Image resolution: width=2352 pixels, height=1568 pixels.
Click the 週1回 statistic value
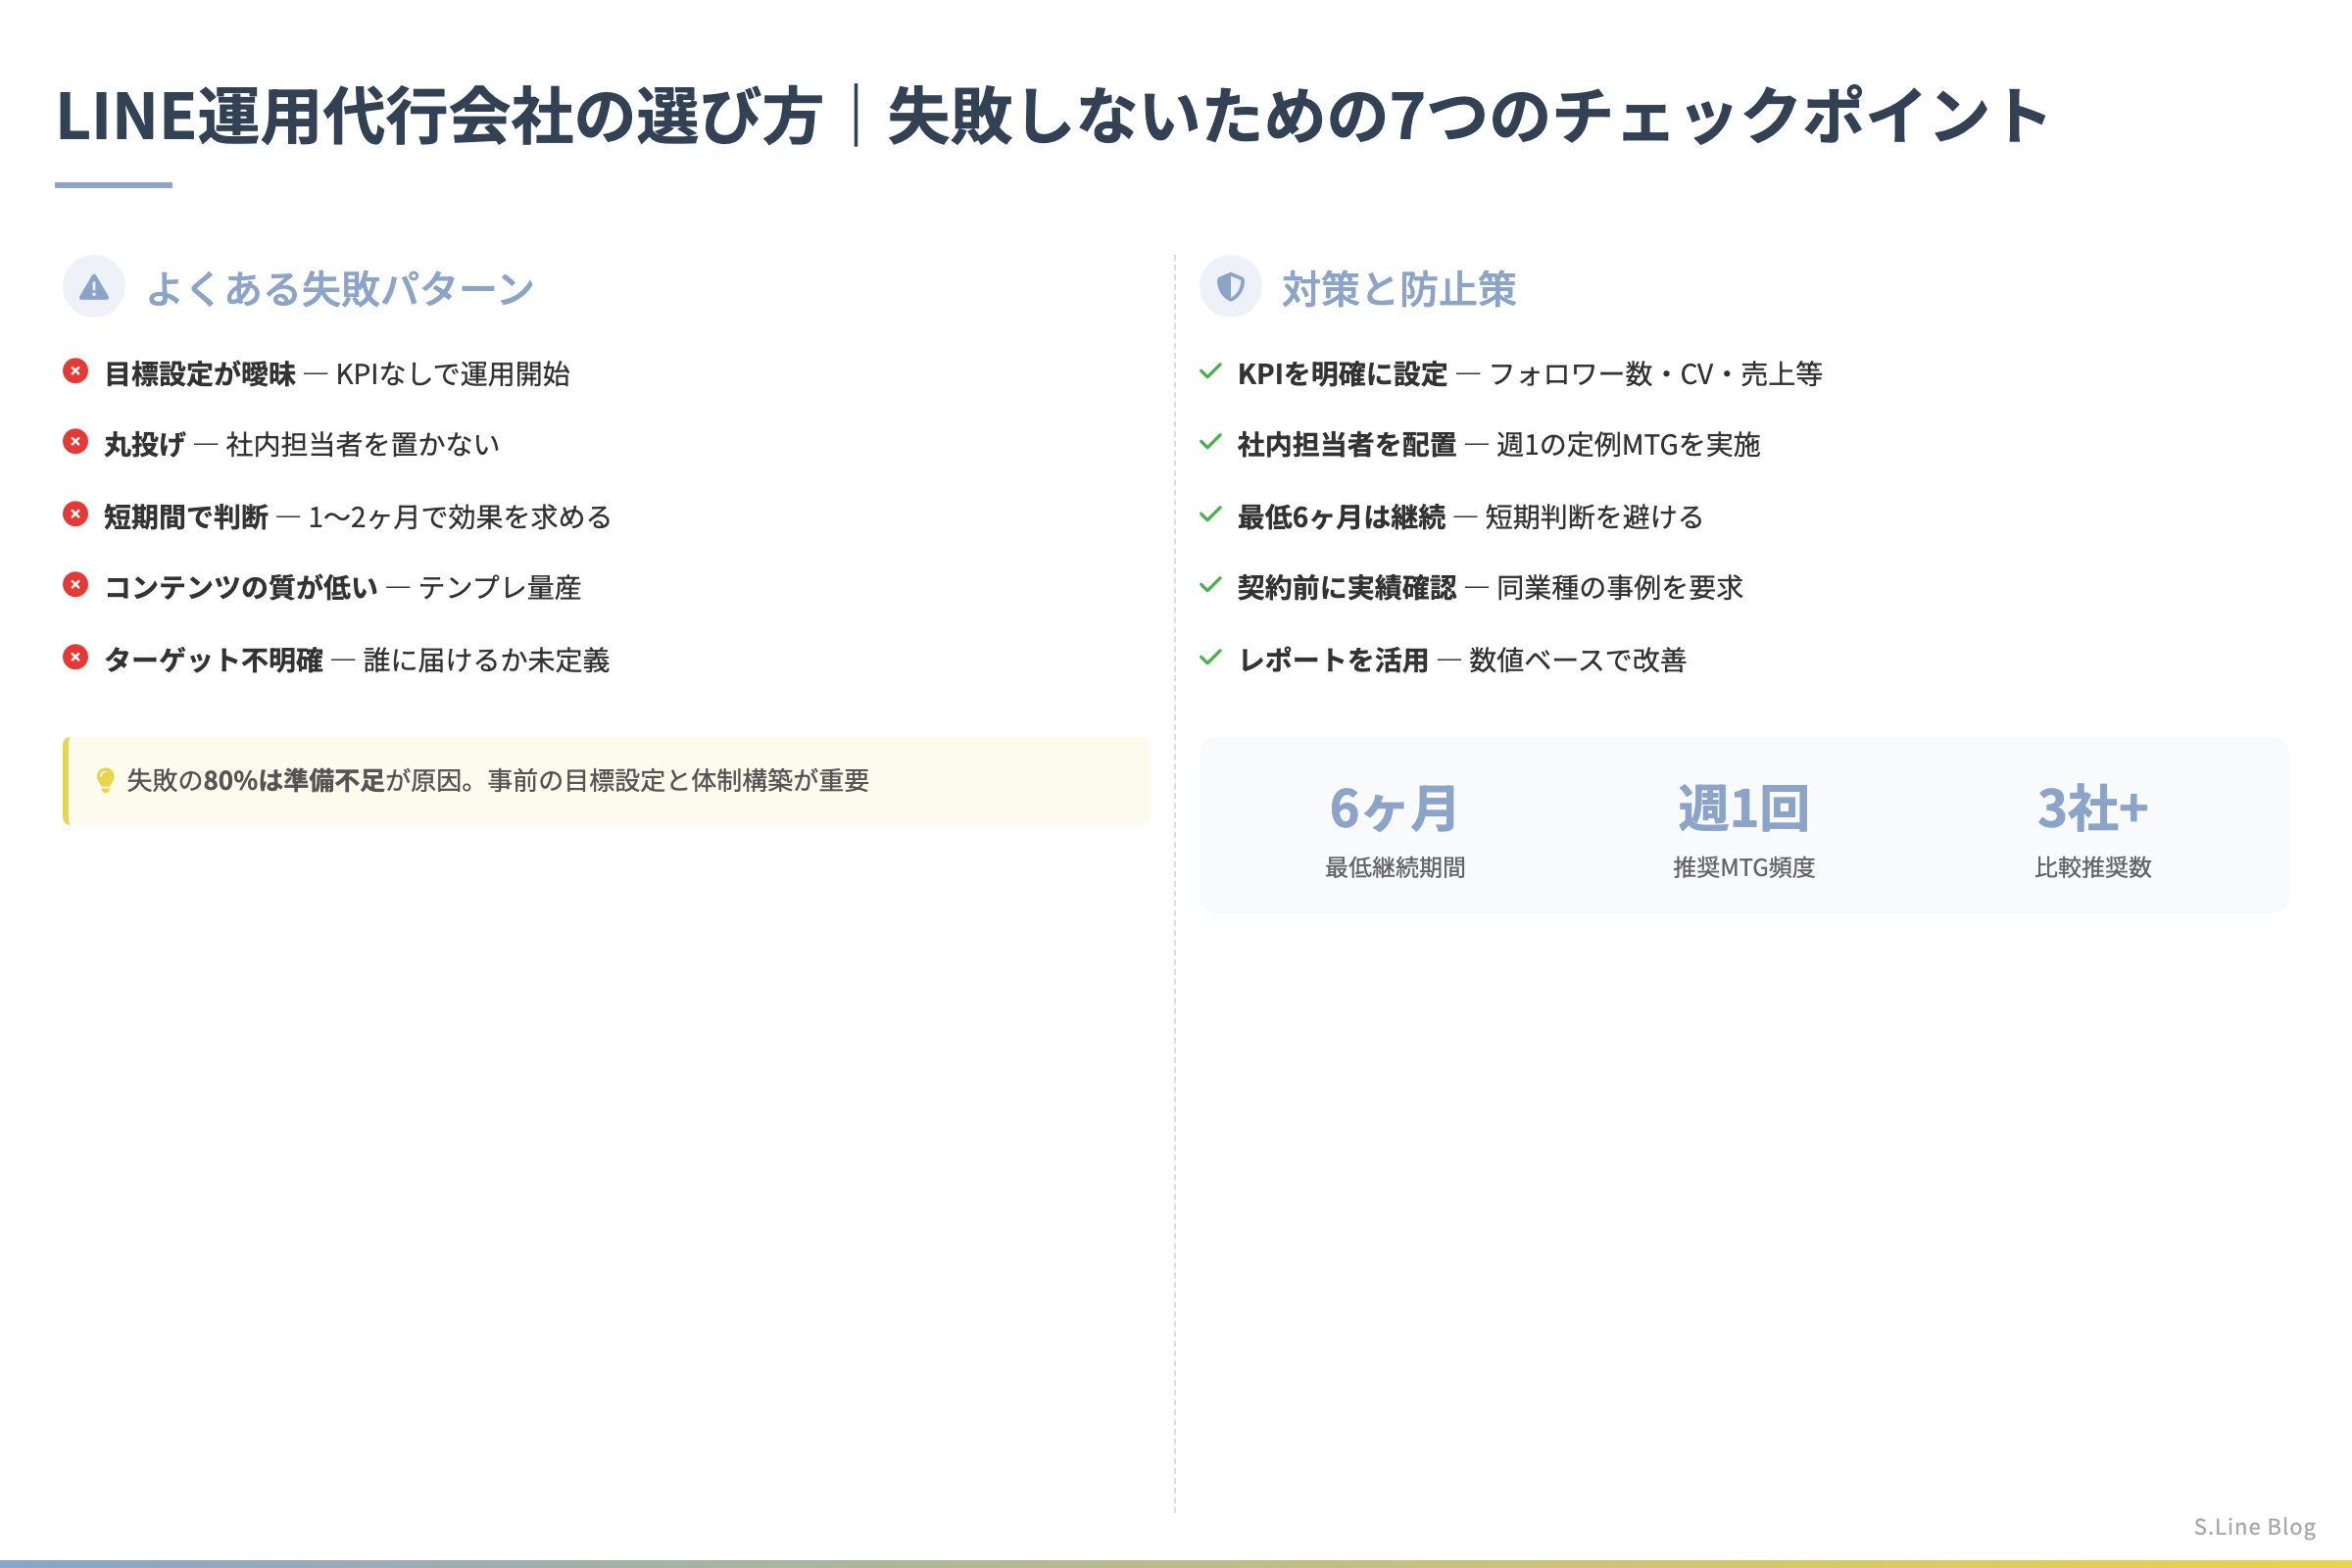[1744, 808]
